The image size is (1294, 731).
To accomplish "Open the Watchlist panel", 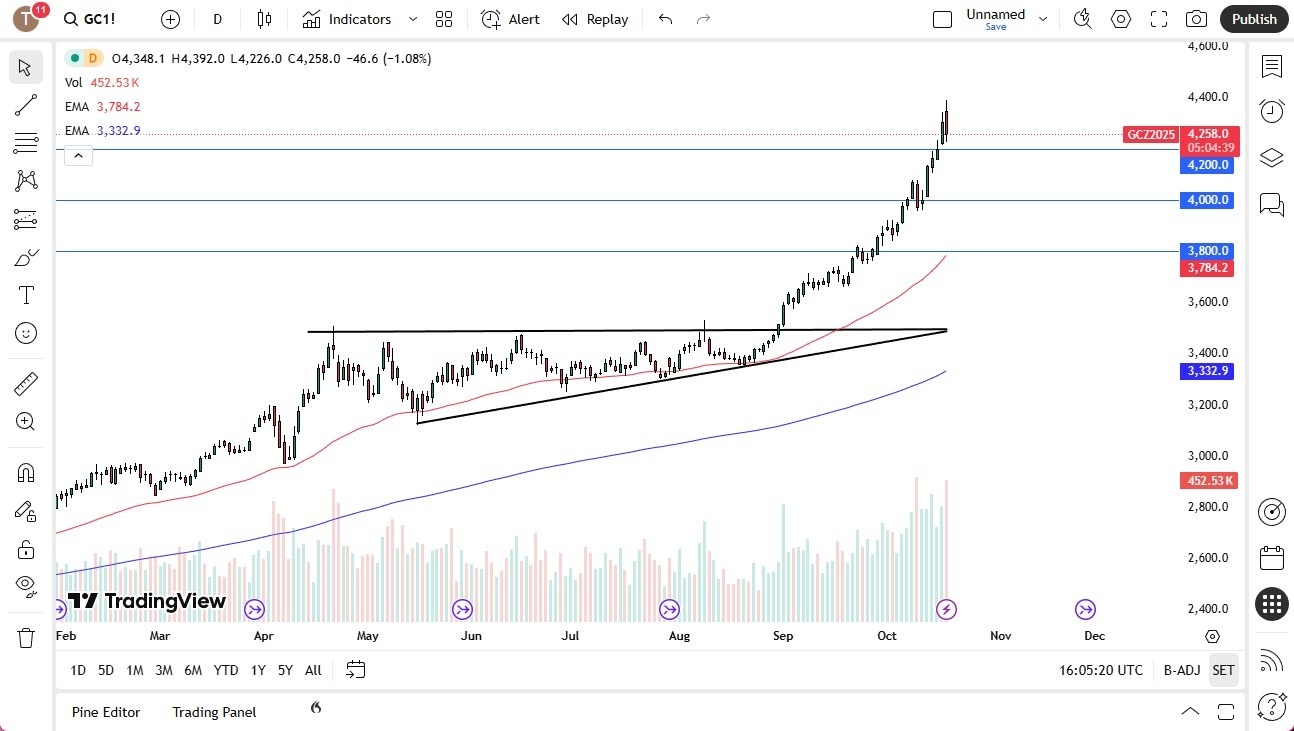I will (1271, 66).
